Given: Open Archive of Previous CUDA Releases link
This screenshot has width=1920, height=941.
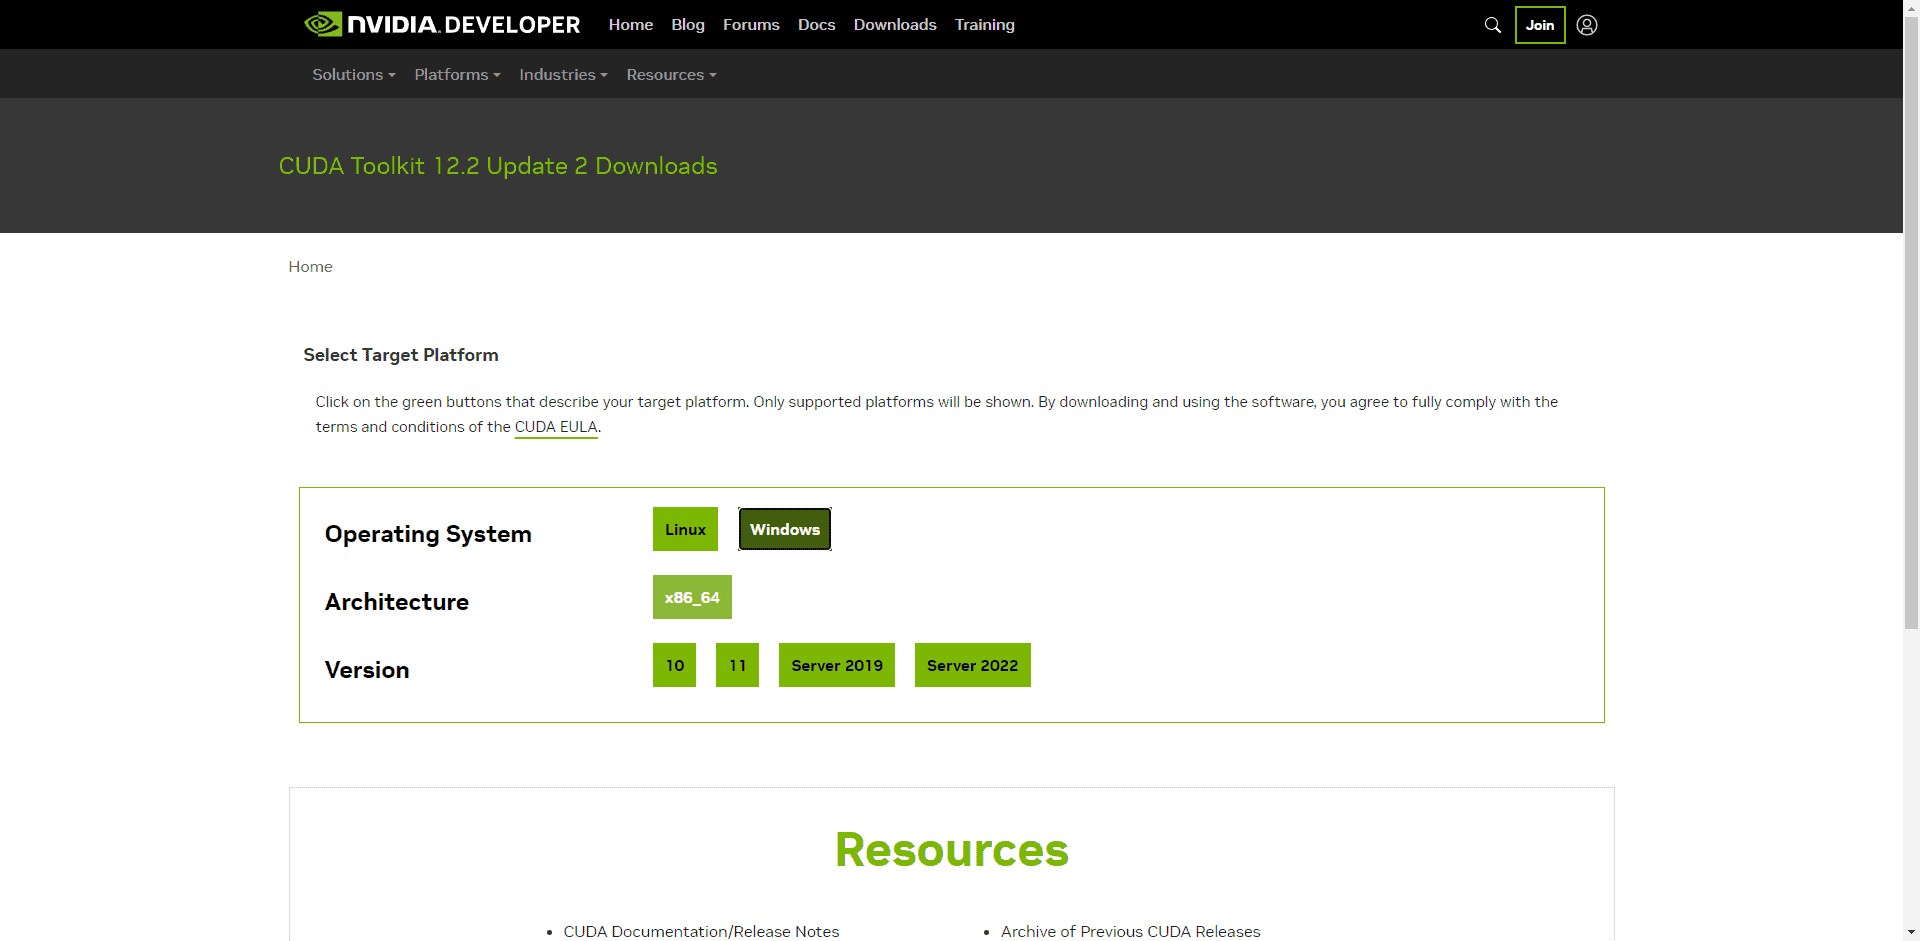Looking at the screenshot, I should (1130, 931).
